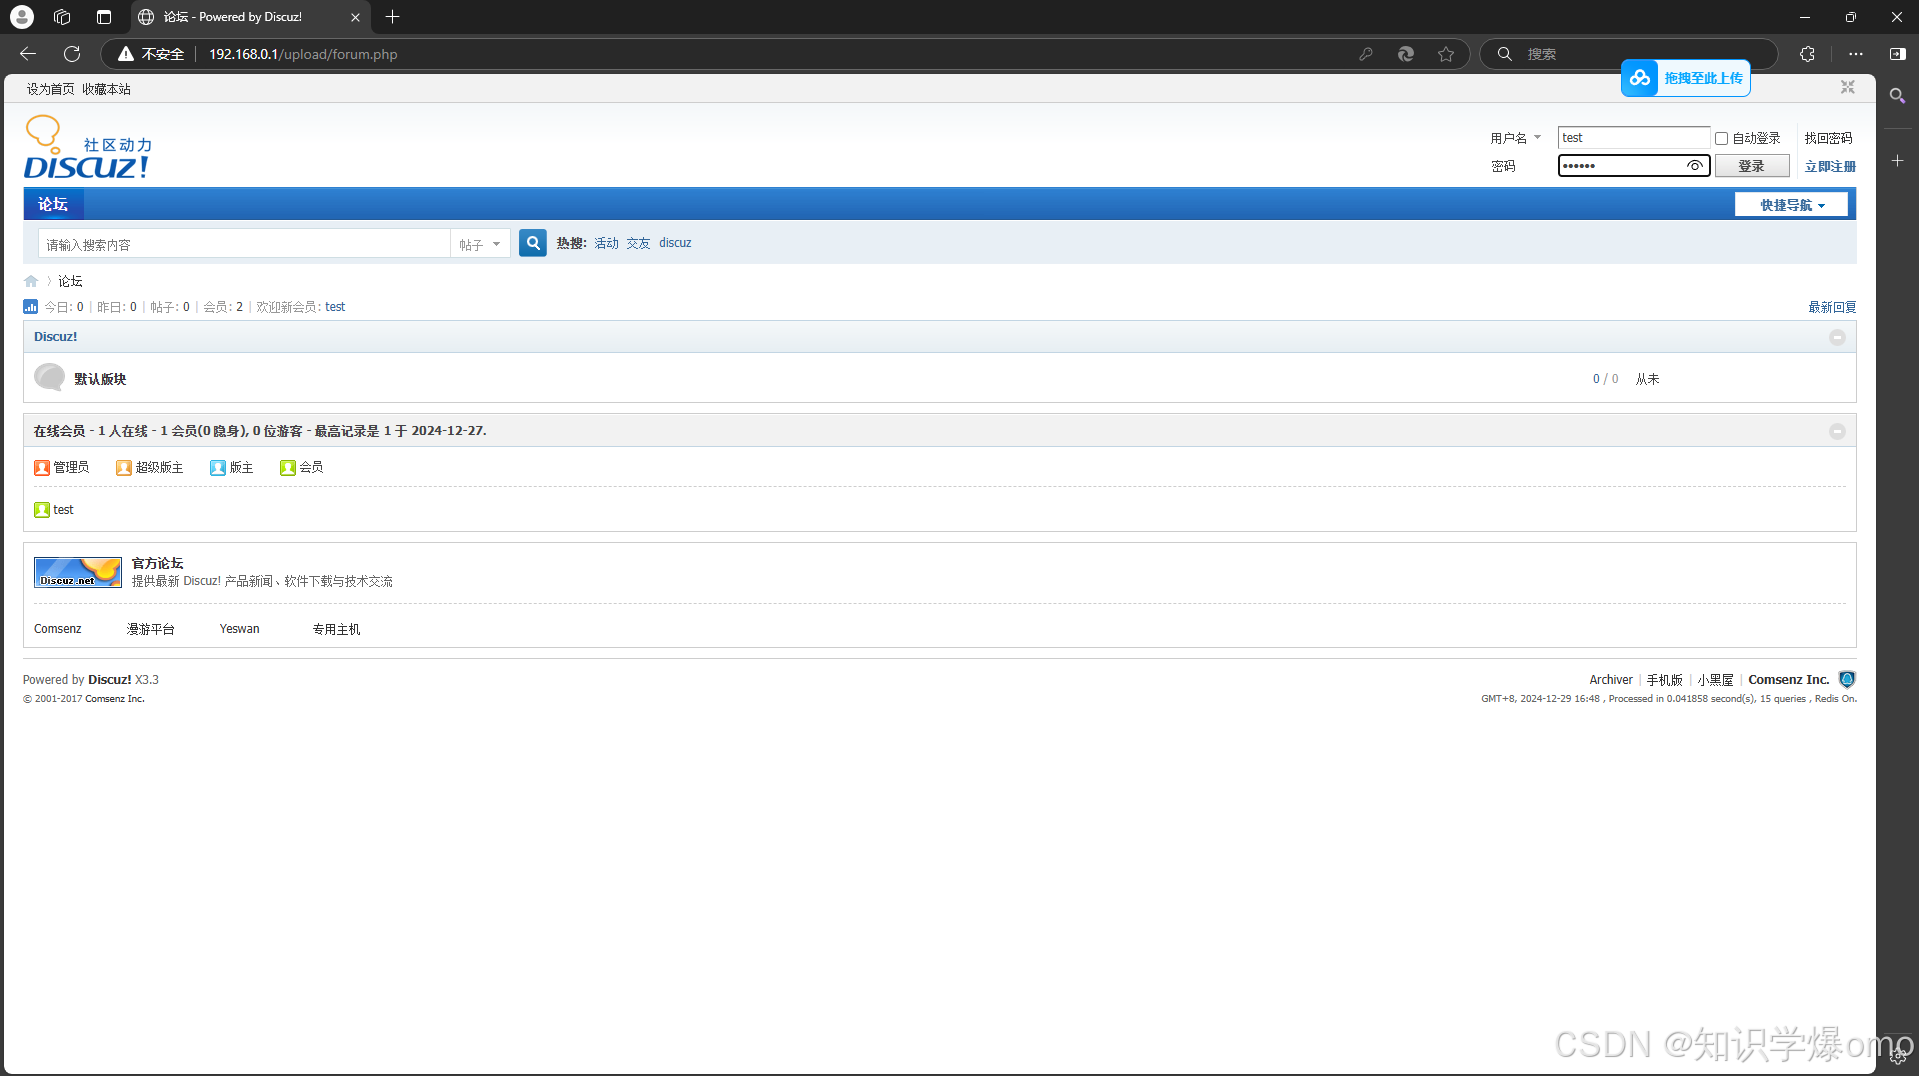Reload the page with refresh icon

[x=72, y=54]
